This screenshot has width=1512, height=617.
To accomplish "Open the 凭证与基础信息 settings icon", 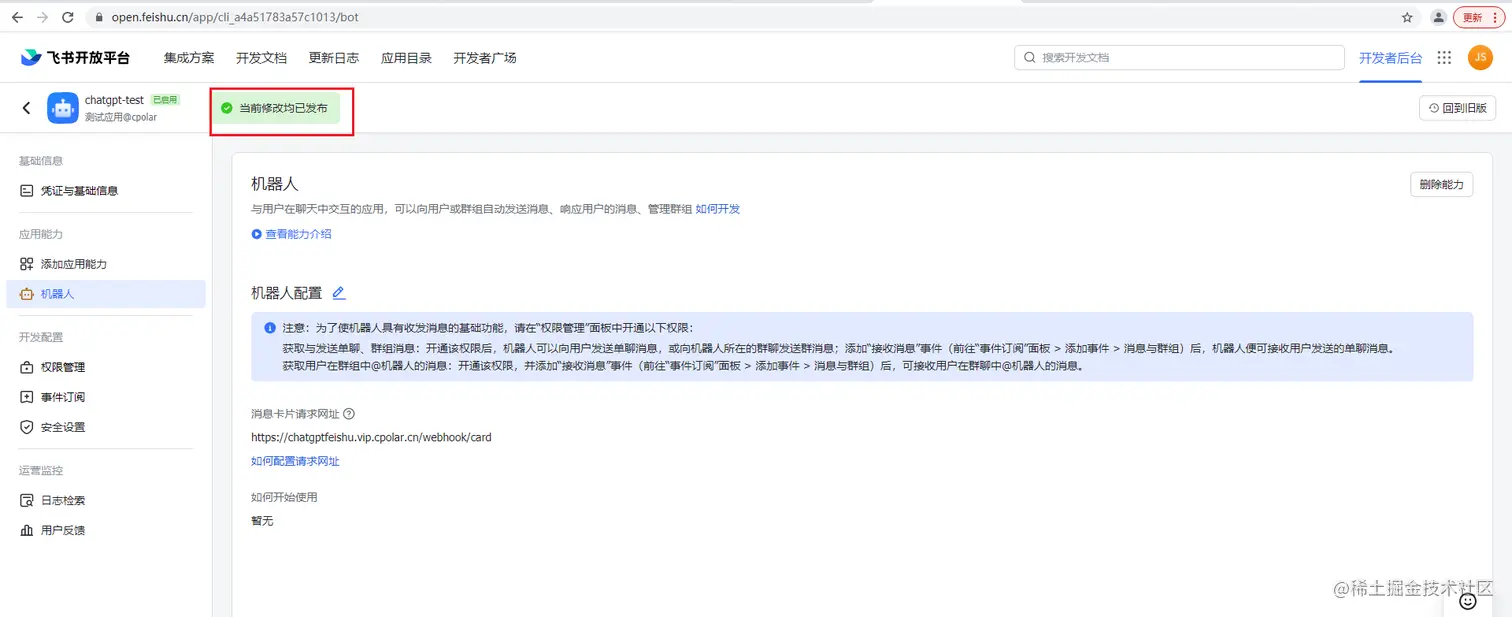I will tap(27, 190).
